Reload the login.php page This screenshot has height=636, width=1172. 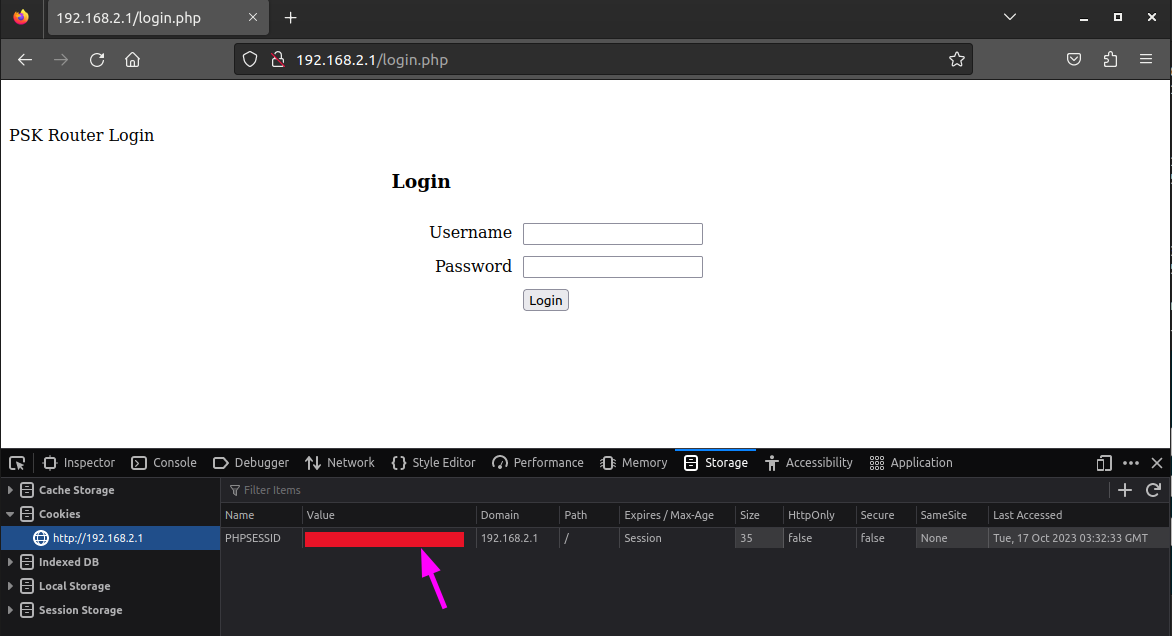tap(96, 59)
